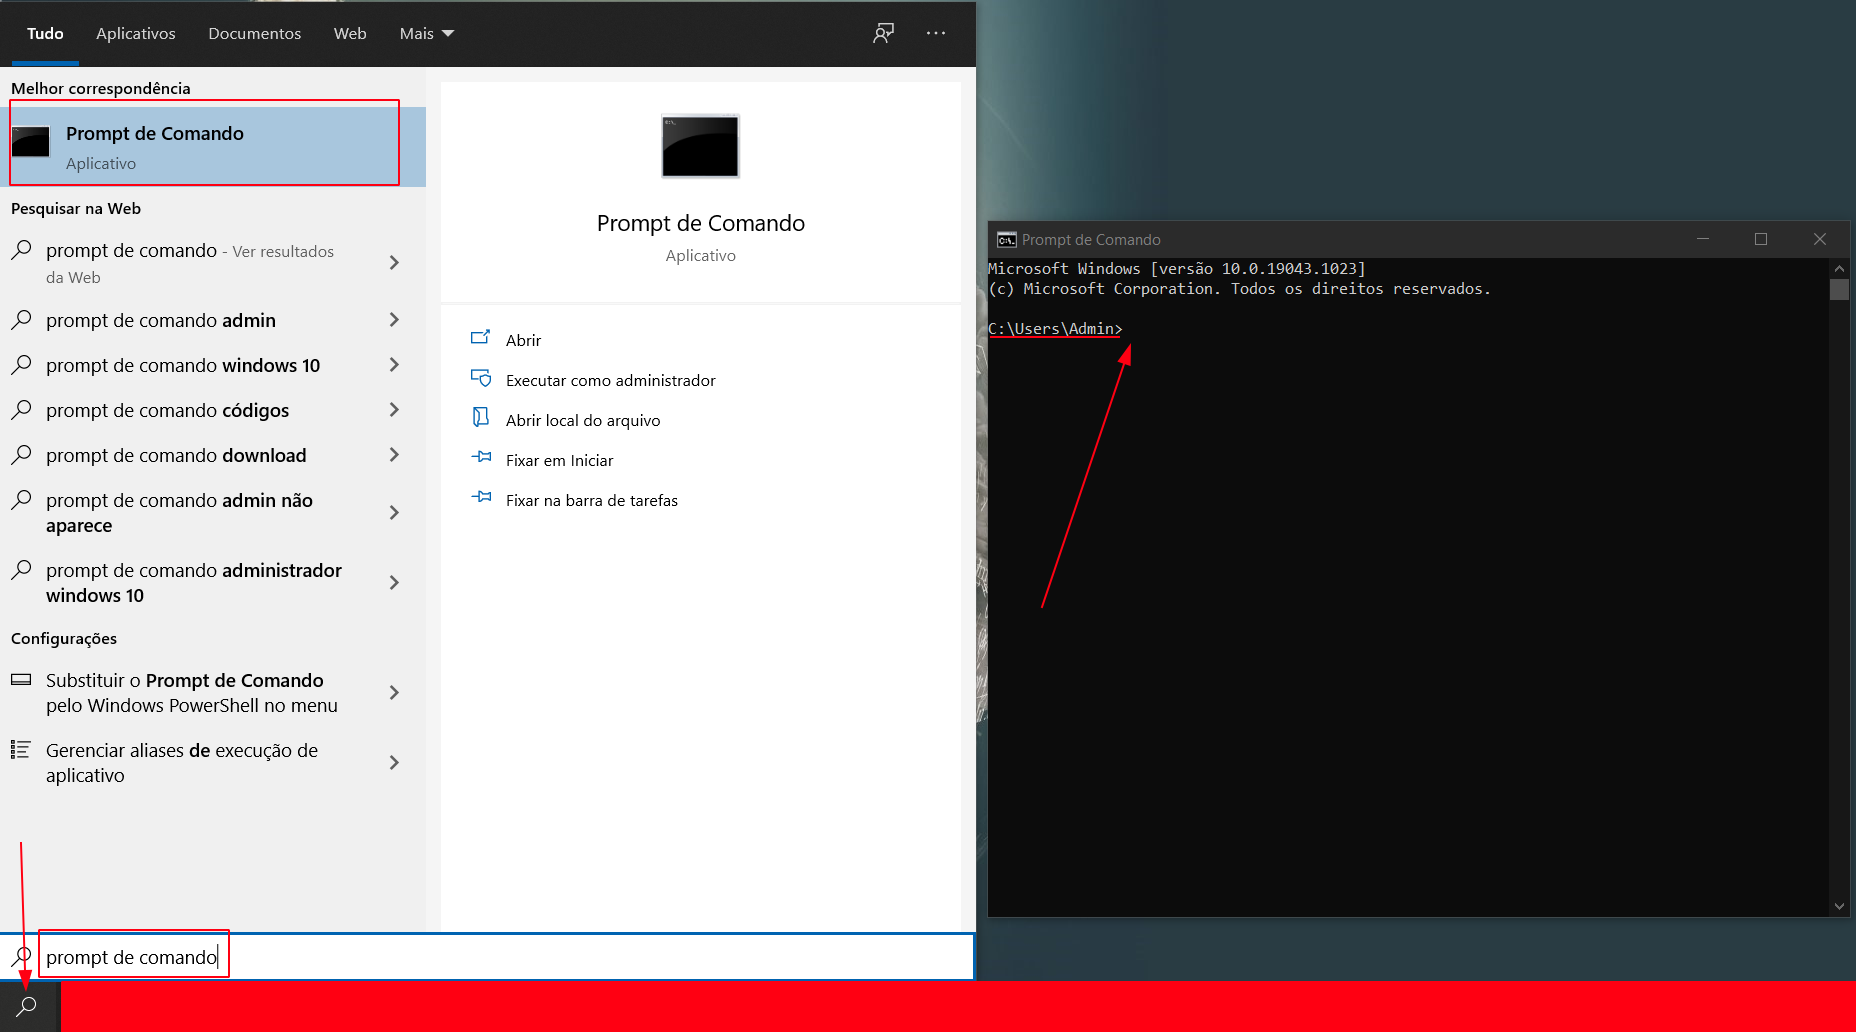The image size is (1856, 1032).
Task: Switch to the Web tab
Action: pos(350,33)
